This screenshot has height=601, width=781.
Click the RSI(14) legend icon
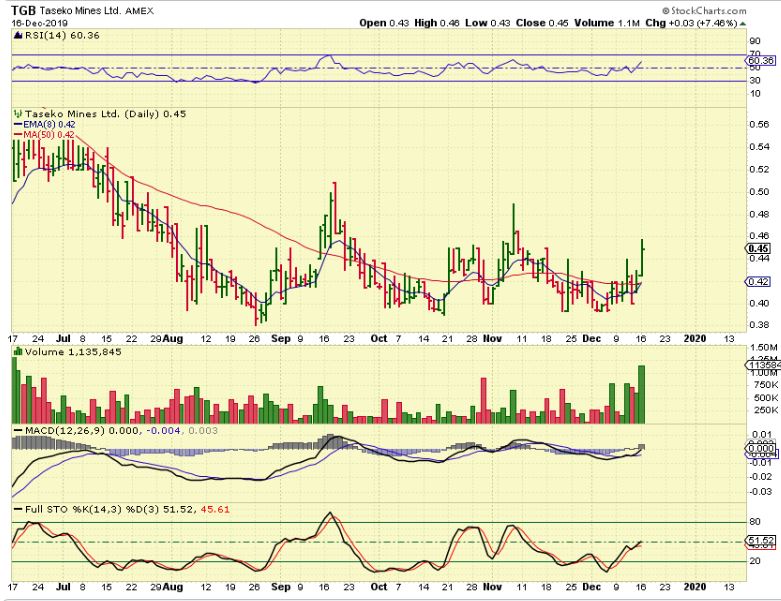click(x=18, y=35)
